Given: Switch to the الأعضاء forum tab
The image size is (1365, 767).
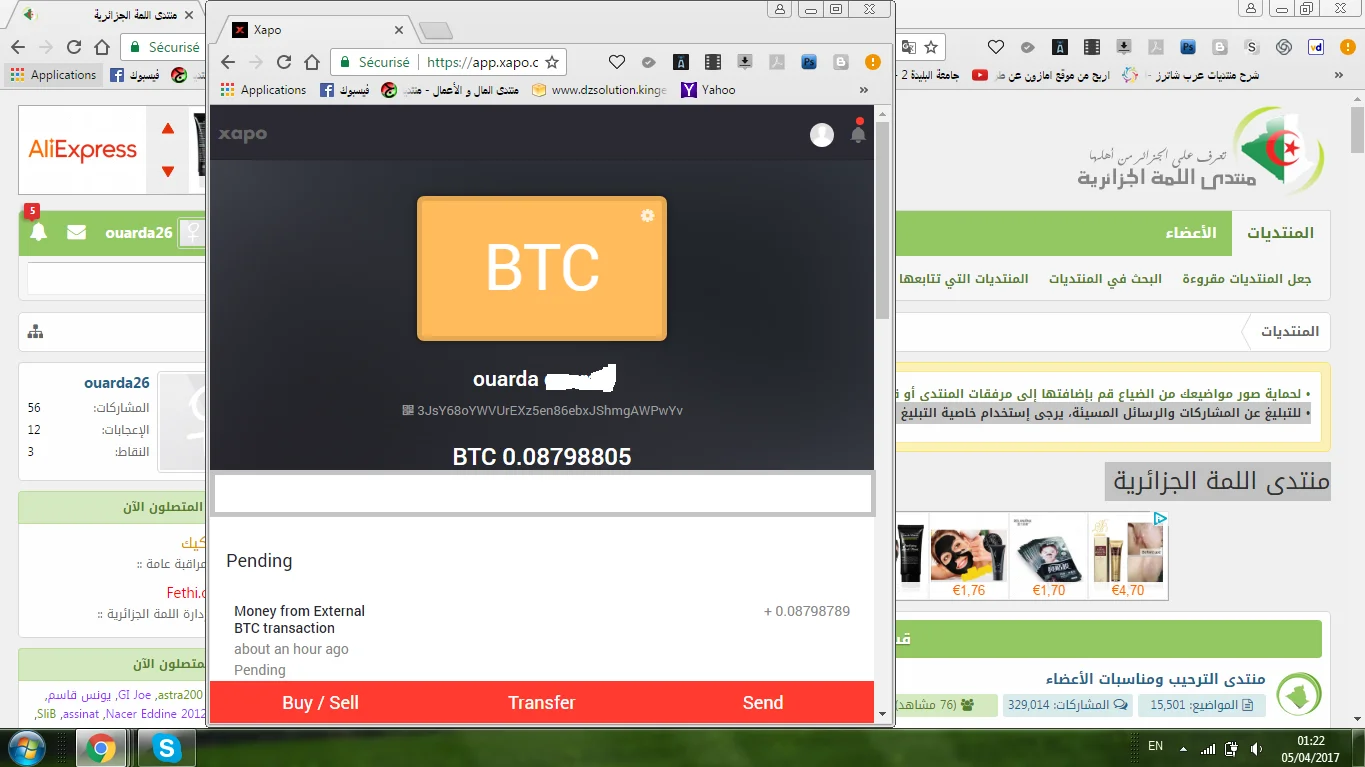Looking at the screenshot, I should click(x=1190, y=233).
